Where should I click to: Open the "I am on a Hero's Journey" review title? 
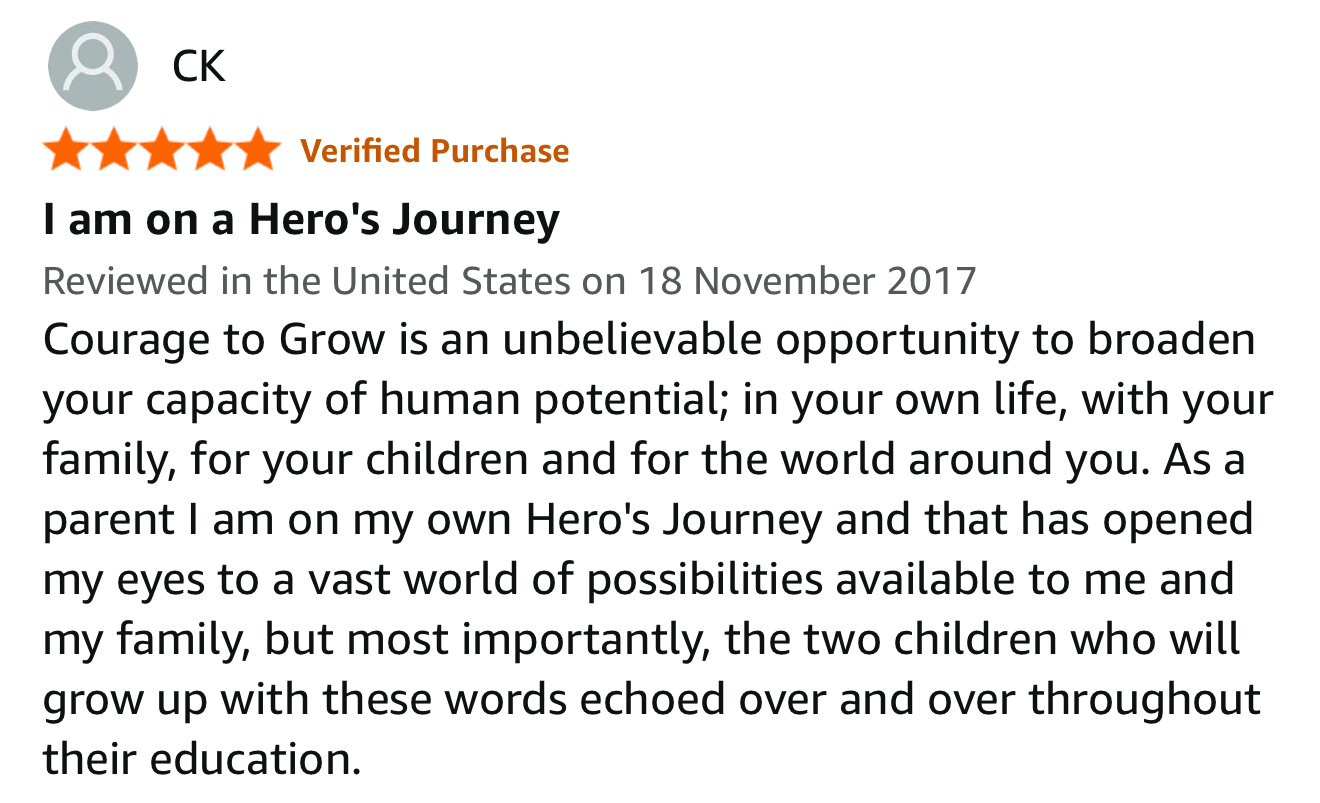click(301, 219)
